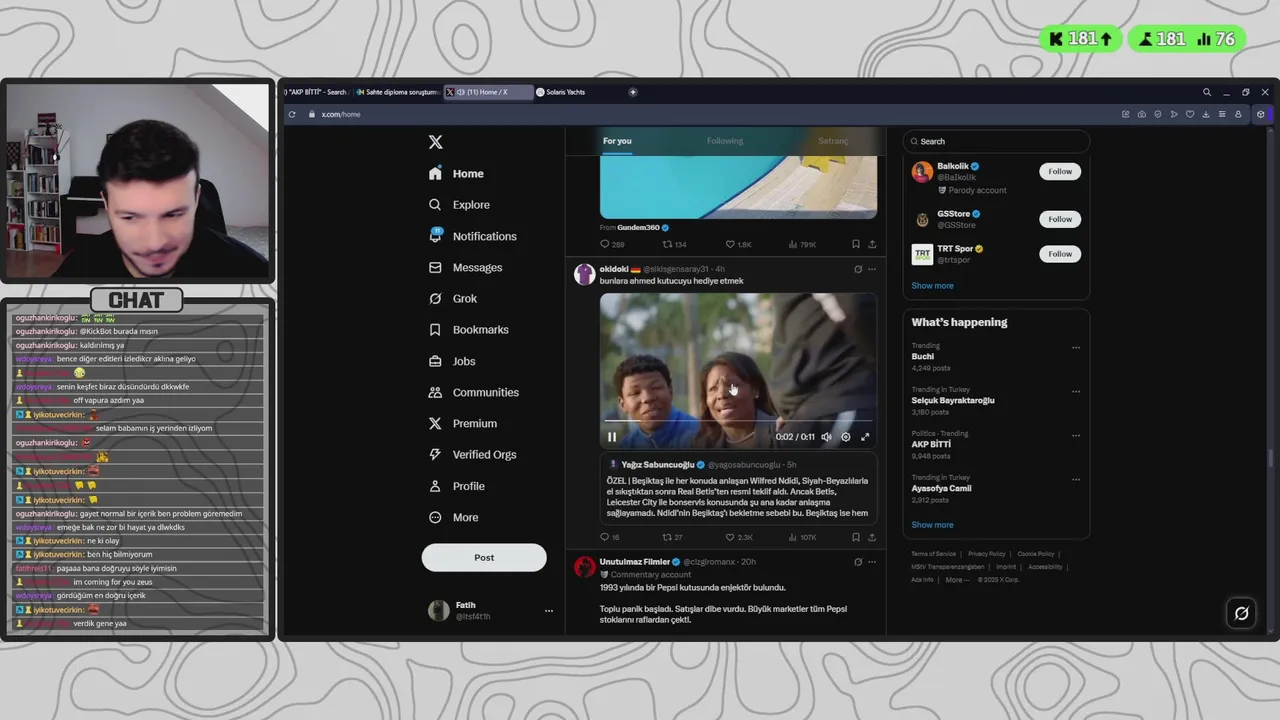The width and height of the screenshot is (1280, 720).
Task: Open Jobs in the sidebar
Action: pos(452,361)
